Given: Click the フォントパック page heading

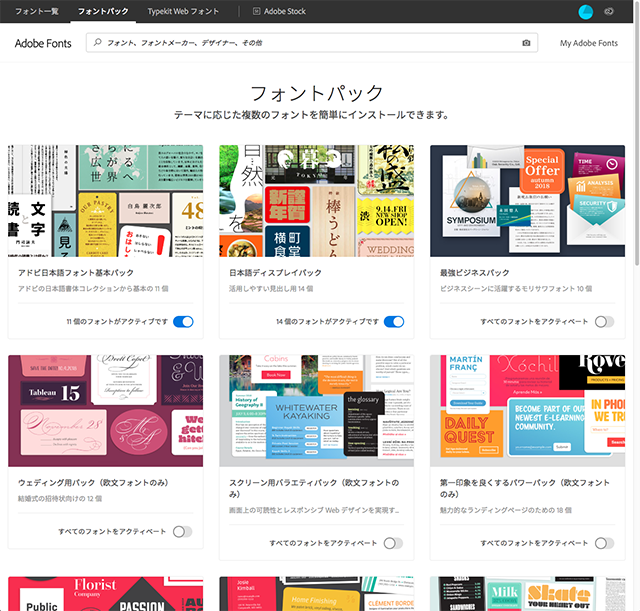Looking at the screenshot, I should [317, 93].
